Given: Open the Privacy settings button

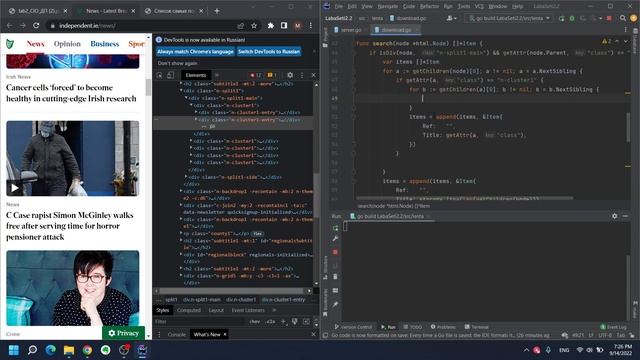Looking at the screenshot, I should click(x=123, y=333).
